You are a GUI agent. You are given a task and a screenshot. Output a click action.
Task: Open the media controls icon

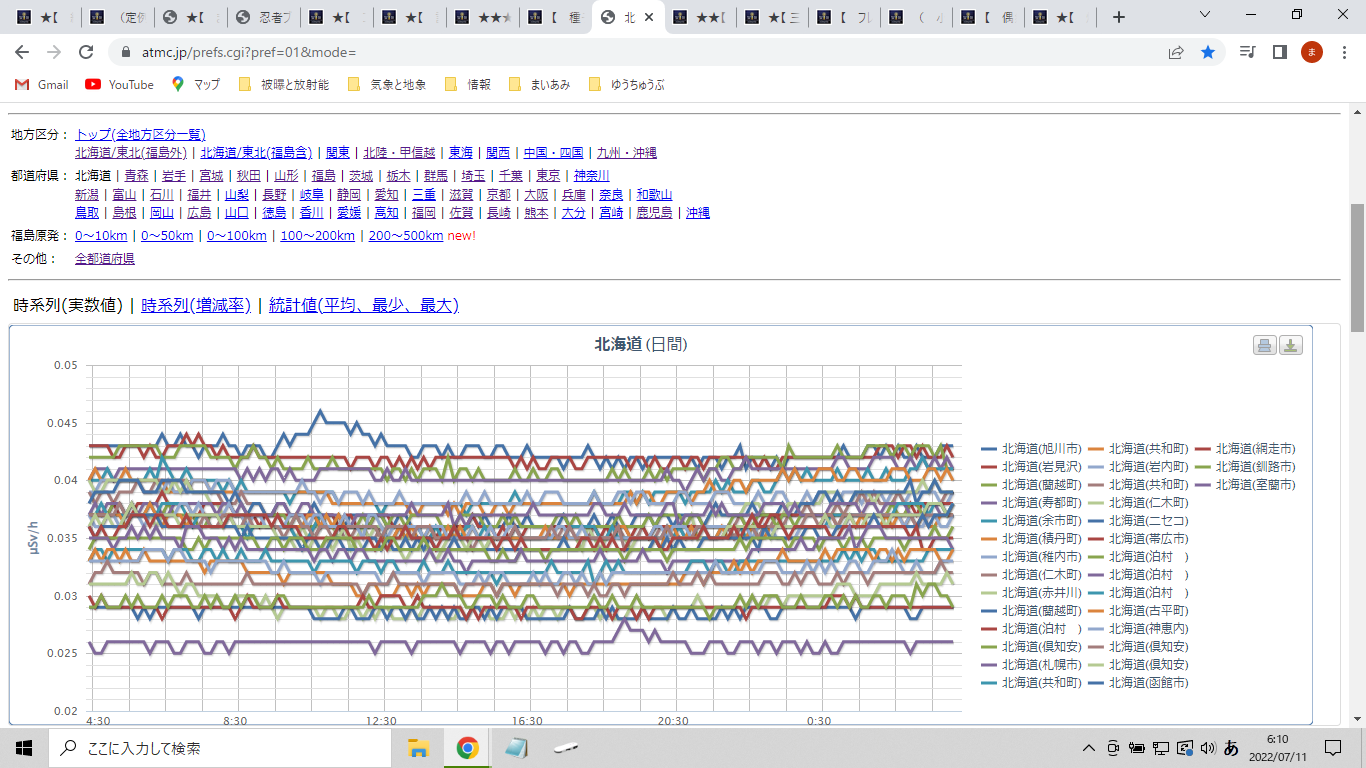[1247, 52]
